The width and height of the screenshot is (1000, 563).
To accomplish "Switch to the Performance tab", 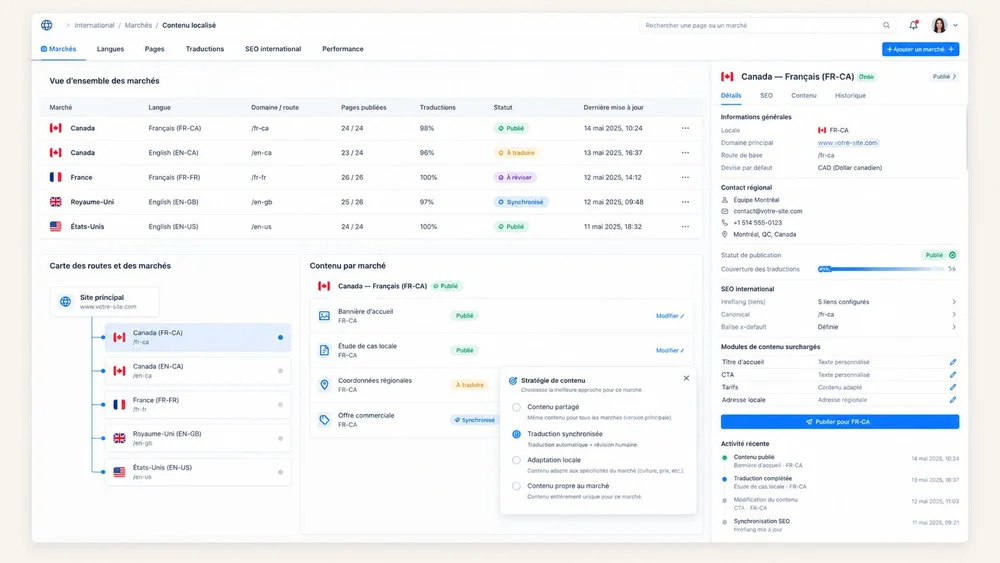I will (342, 49).
